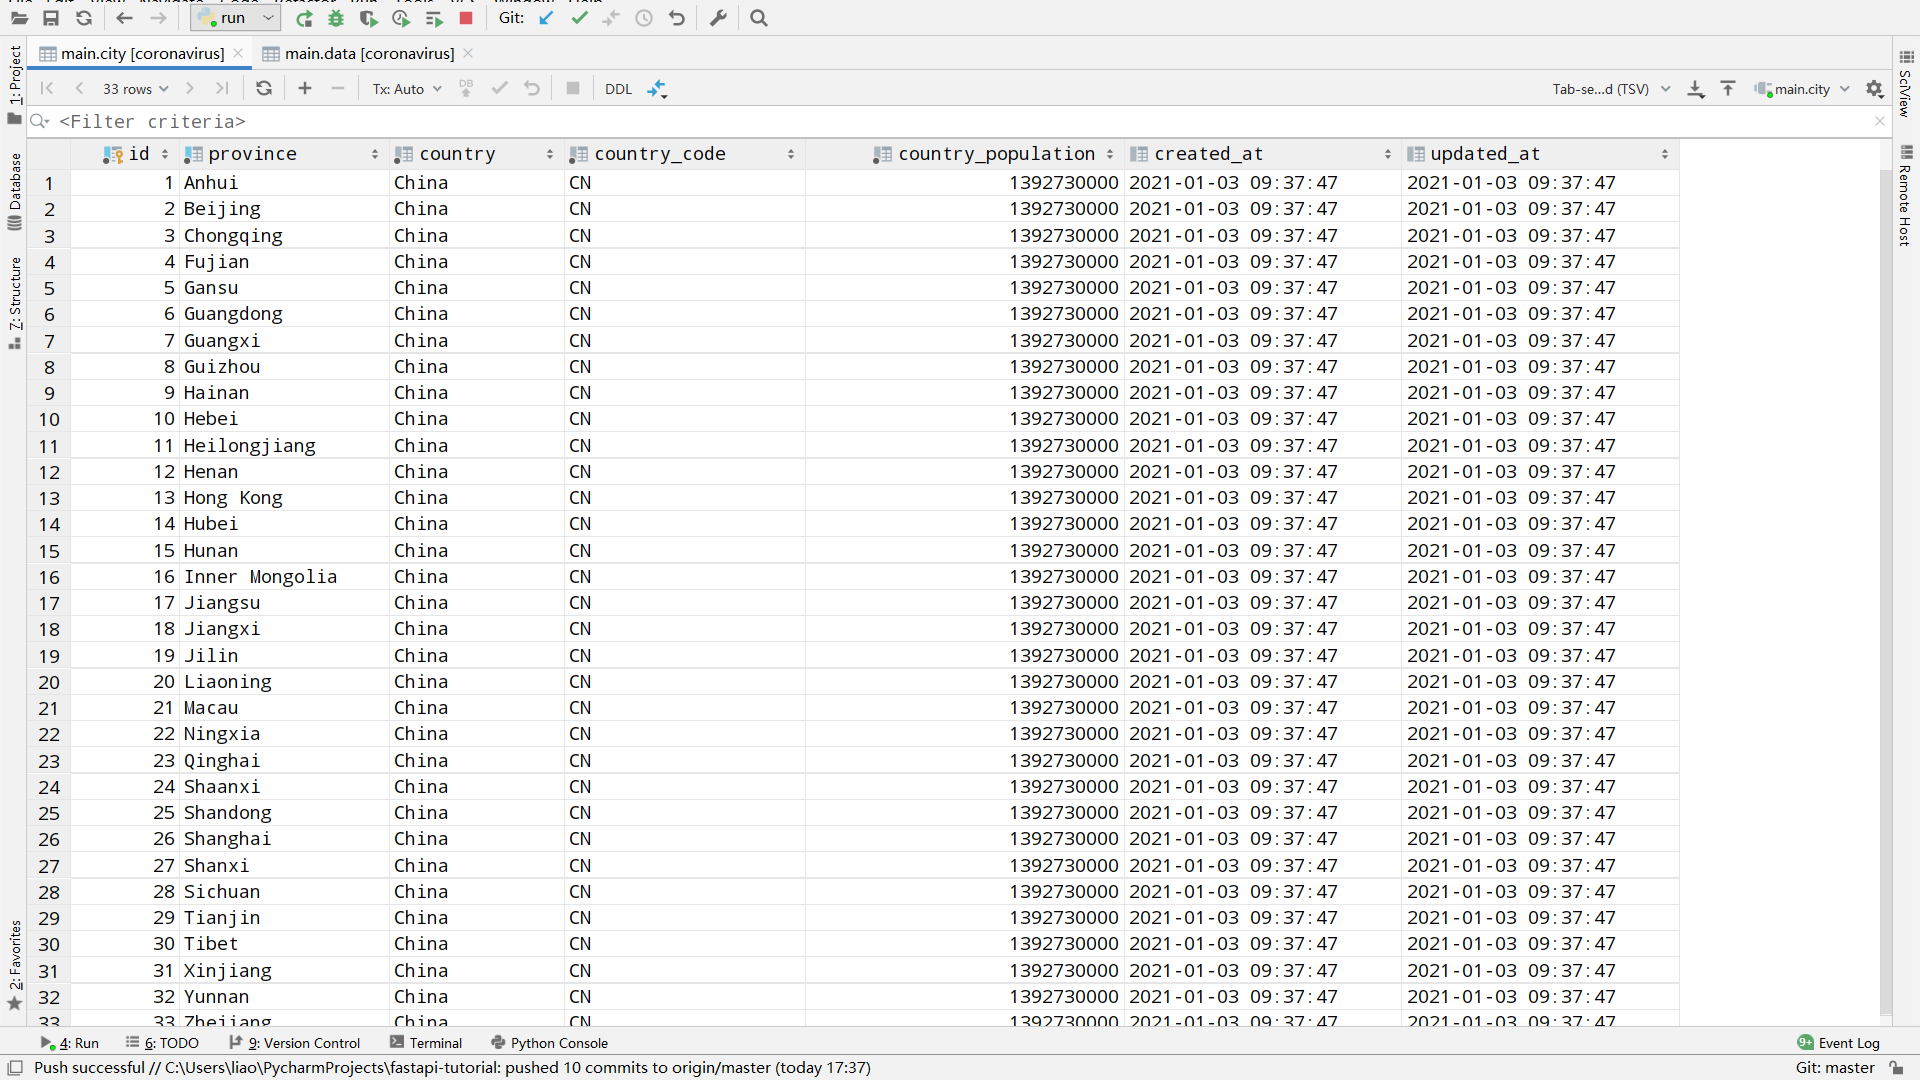Click the add row (+) icon
Image resolution: width=1920 pixels, height=1080 pixels.
tap(305, 88)
